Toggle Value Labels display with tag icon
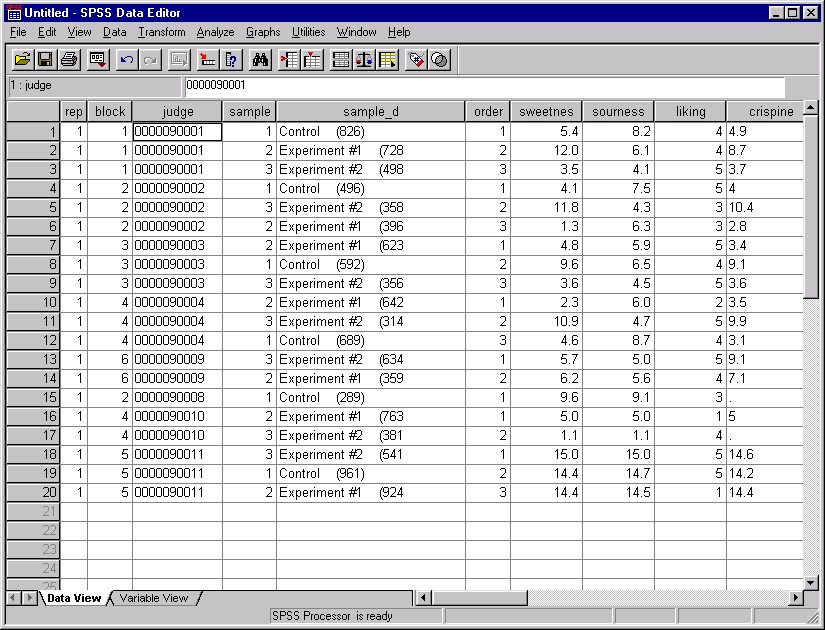The image size is (825, 630). click(x=415, y=60)
